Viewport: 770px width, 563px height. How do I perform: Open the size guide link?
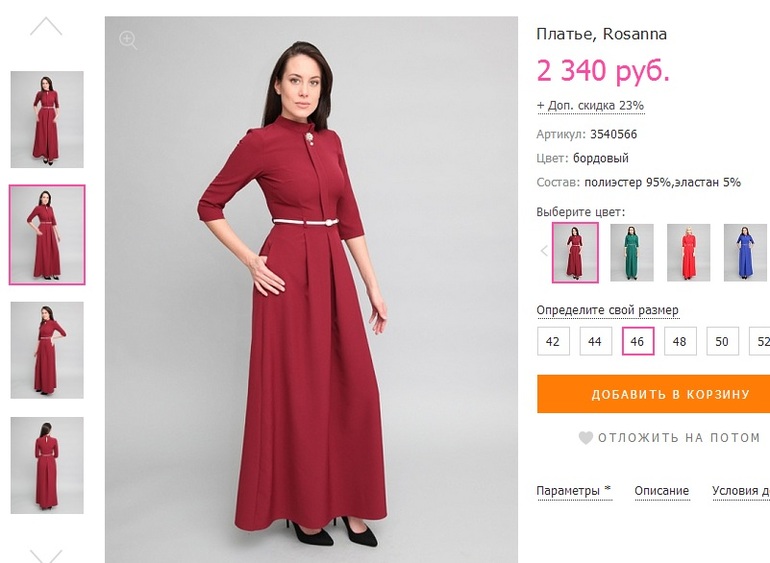(607, 310)
